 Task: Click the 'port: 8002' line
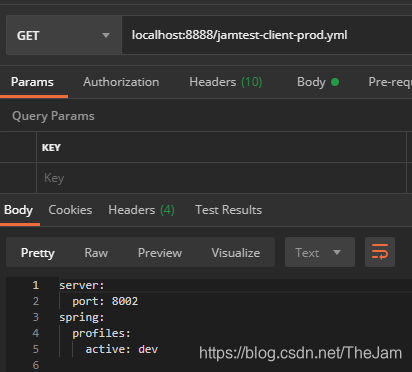105,301
